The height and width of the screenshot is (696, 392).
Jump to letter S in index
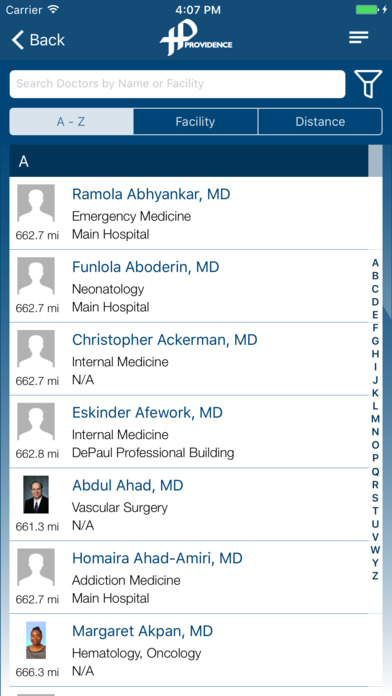376,498
